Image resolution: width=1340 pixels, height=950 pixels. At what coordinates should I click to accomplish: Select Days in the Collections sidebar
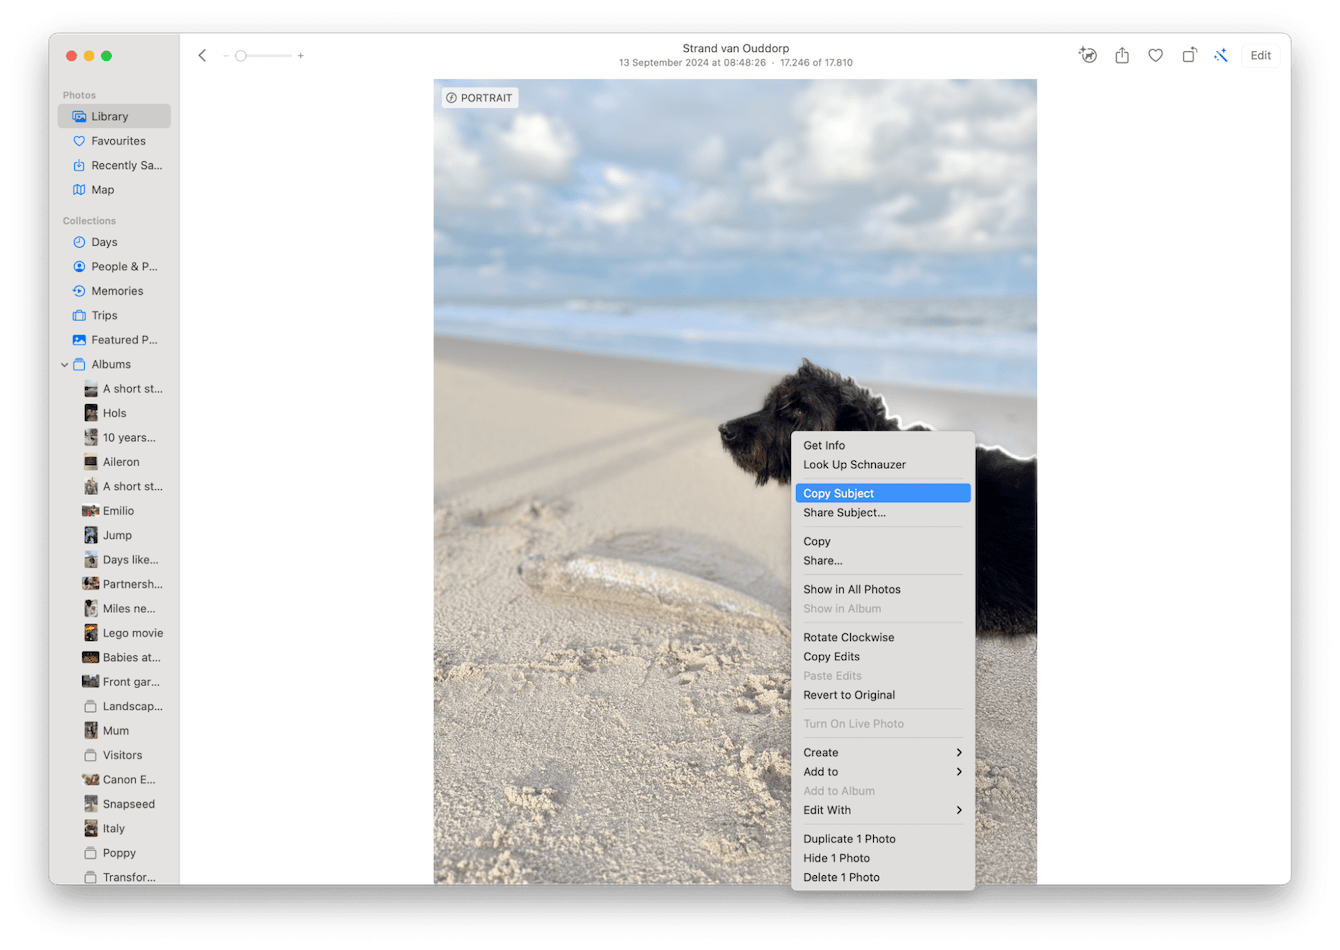click(102, 241)
